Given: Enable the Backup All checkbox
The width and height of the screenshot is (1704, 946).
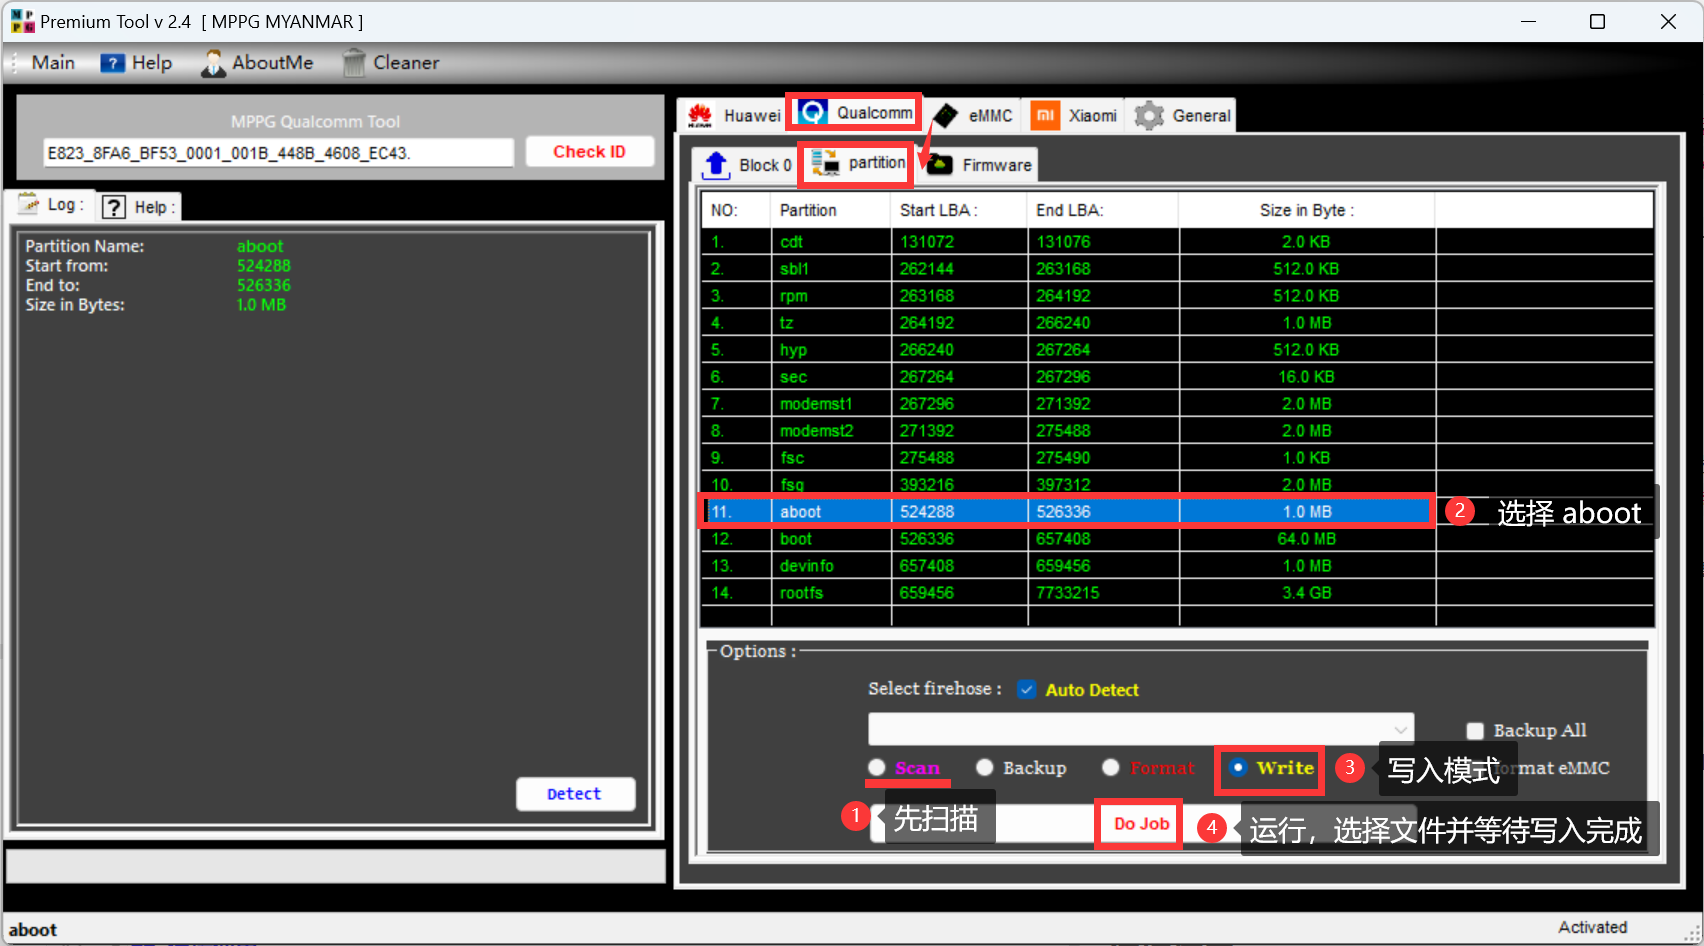Looking at the screenshot, I should tap(1475, 731).
